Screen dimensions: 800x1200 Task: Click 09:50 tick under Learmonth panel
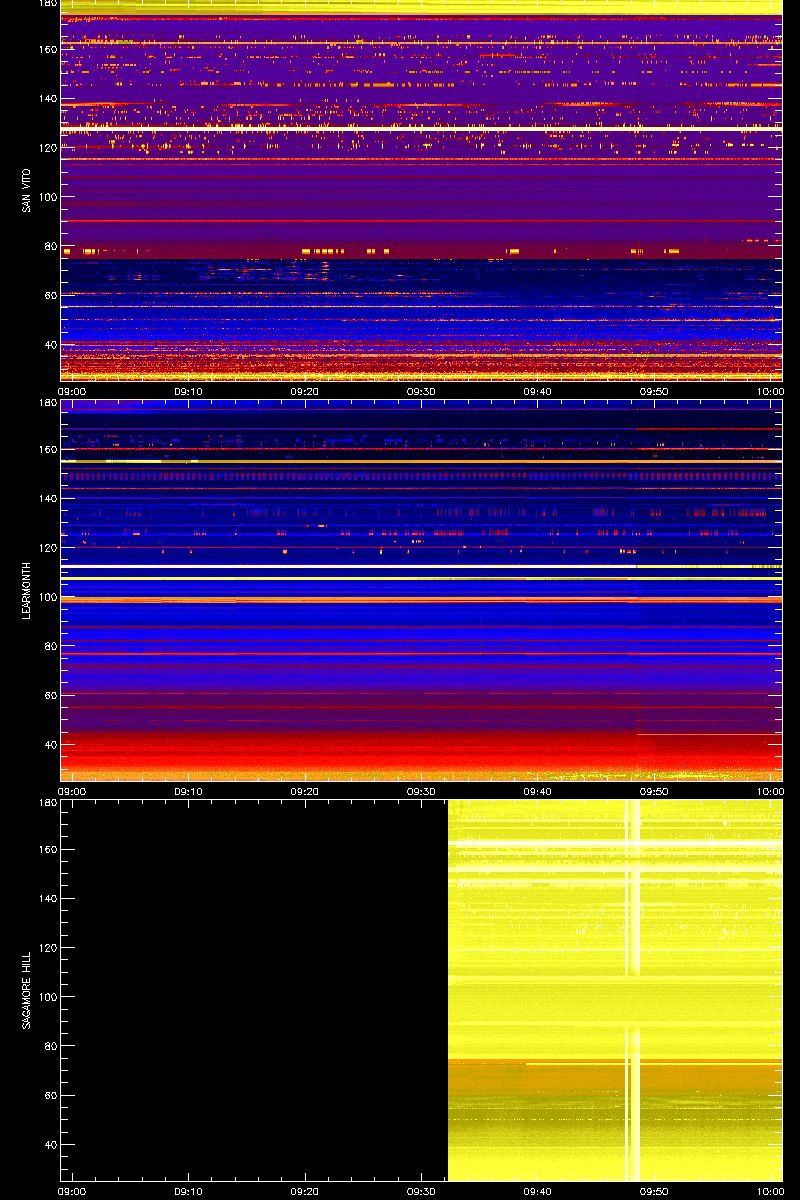pyautogui.click(x=654, y=792)
